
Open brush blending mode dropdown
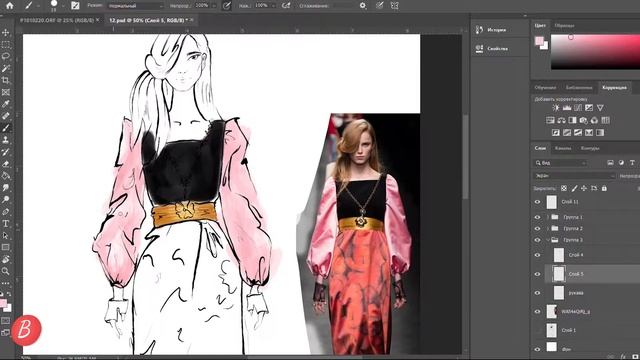click(x=136, y=6)
